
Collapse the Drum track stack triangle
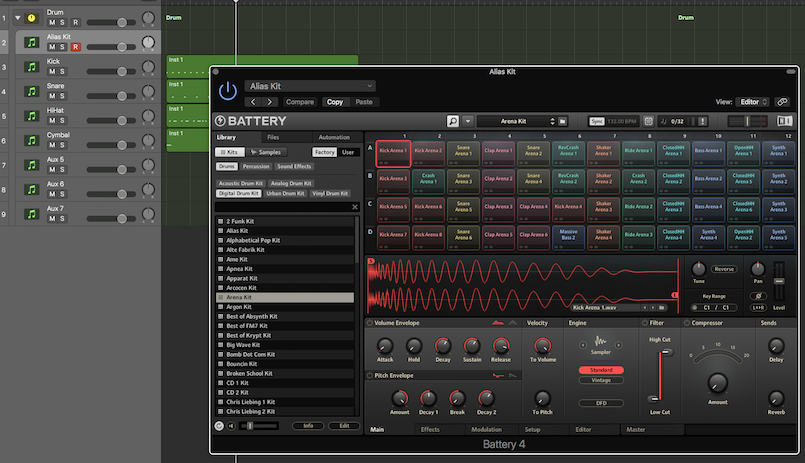tap(17, 18)
